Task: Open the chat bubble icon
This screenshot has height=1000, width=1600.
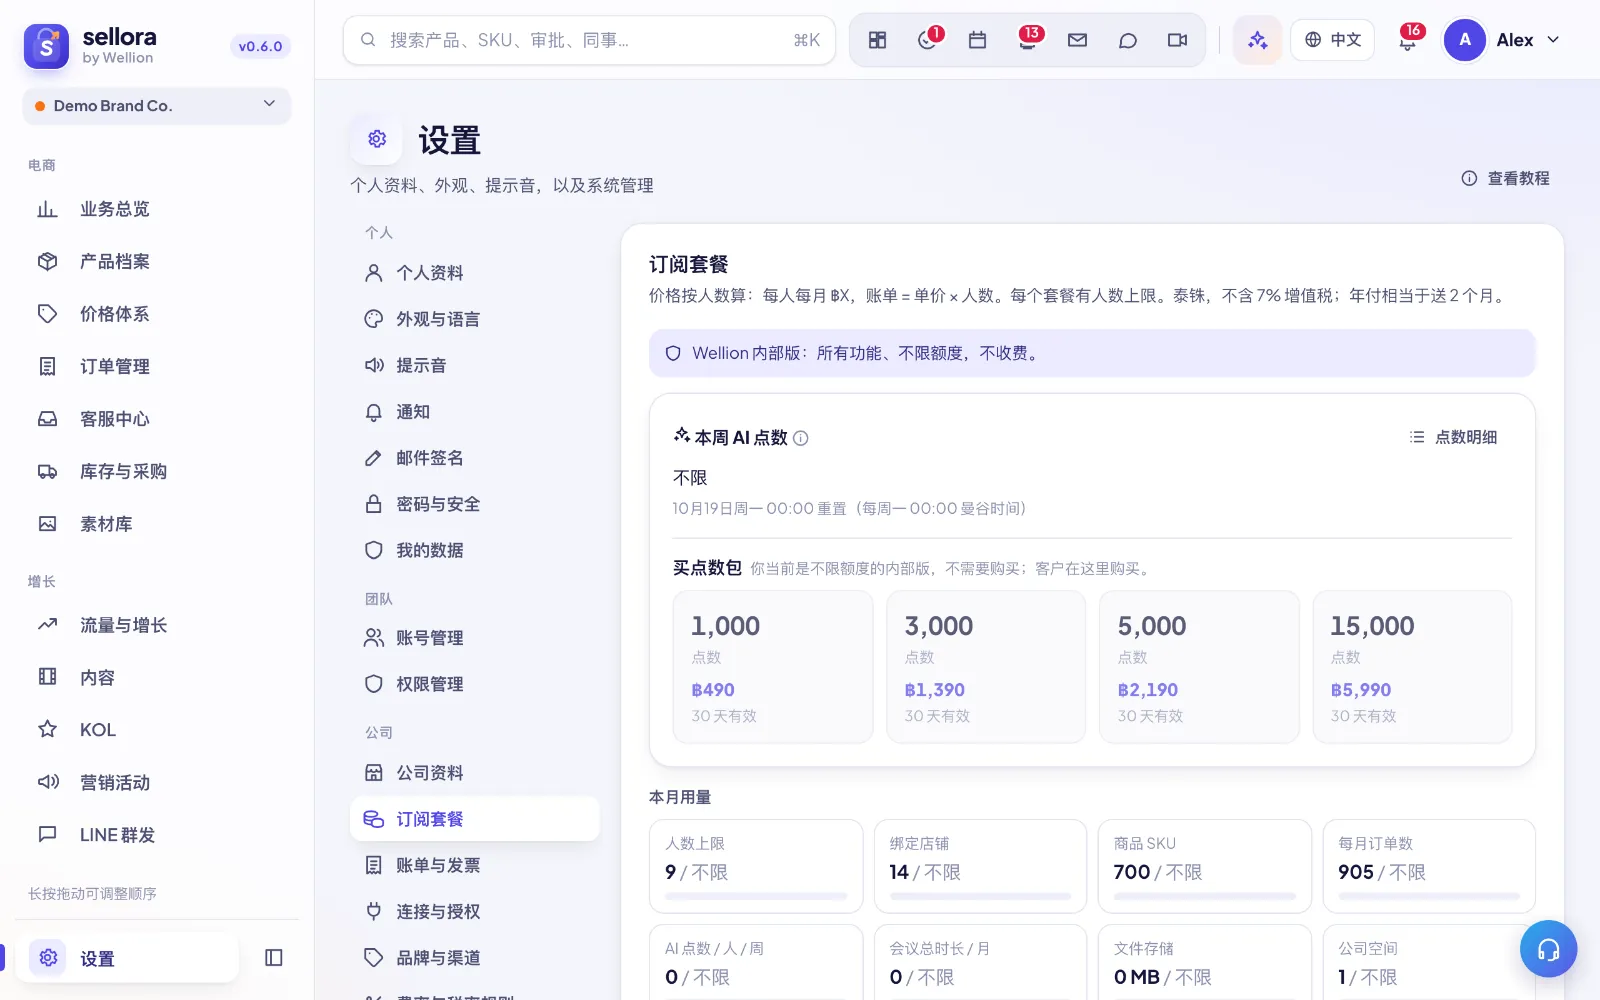Action: point(1127,40)
